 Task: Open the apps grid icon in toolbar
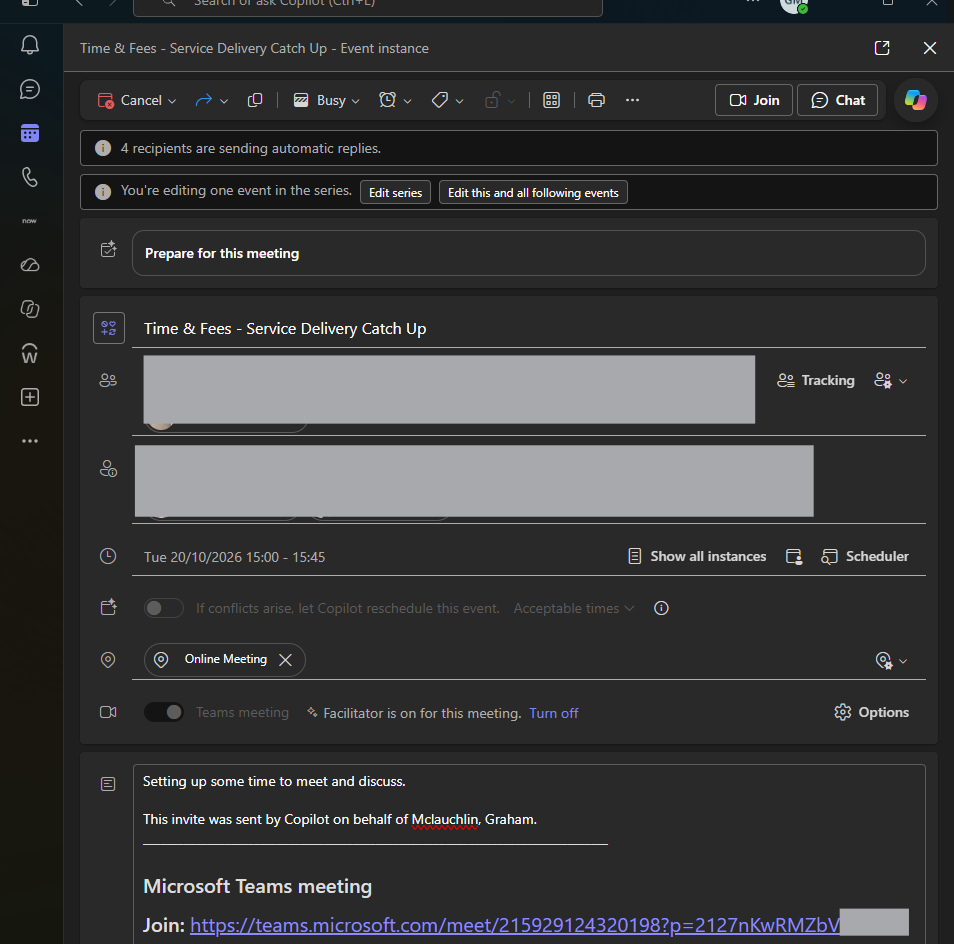(x=551, y=100)
